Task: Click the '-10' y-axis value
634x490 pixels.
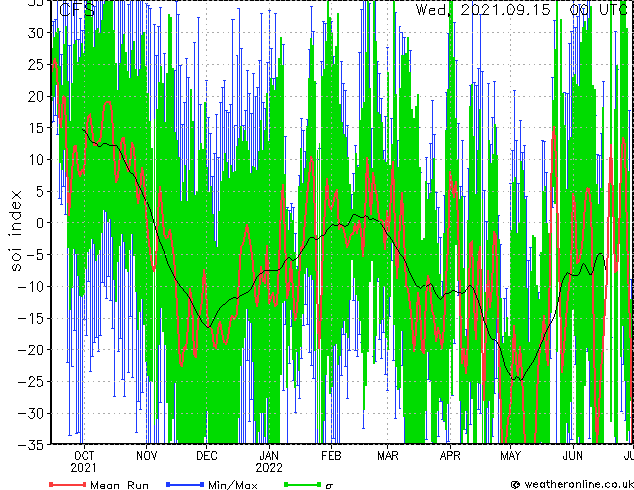Action: click(x=31, y=286)
